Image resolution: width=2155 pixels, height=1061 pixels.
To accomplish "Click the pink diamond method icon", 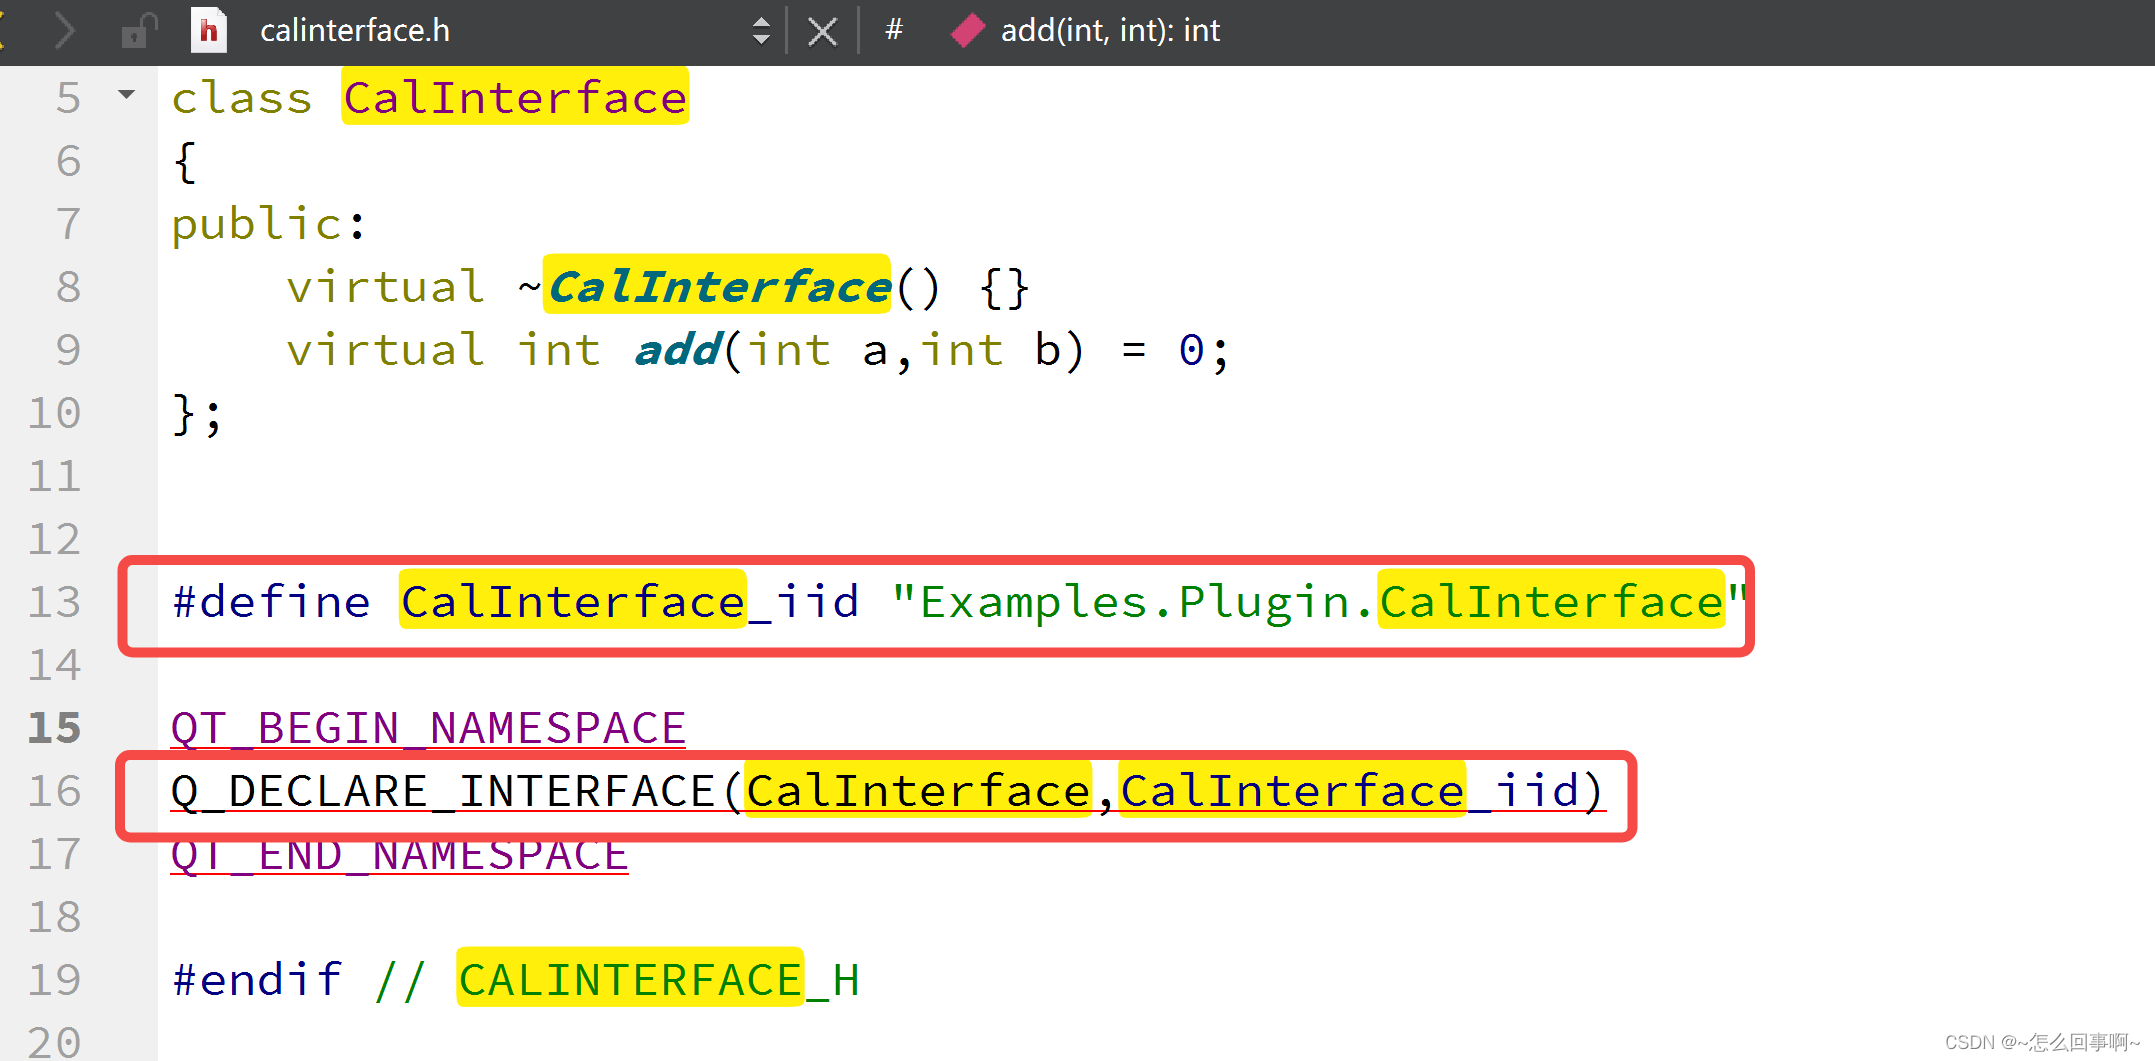I will coord(966,30).
